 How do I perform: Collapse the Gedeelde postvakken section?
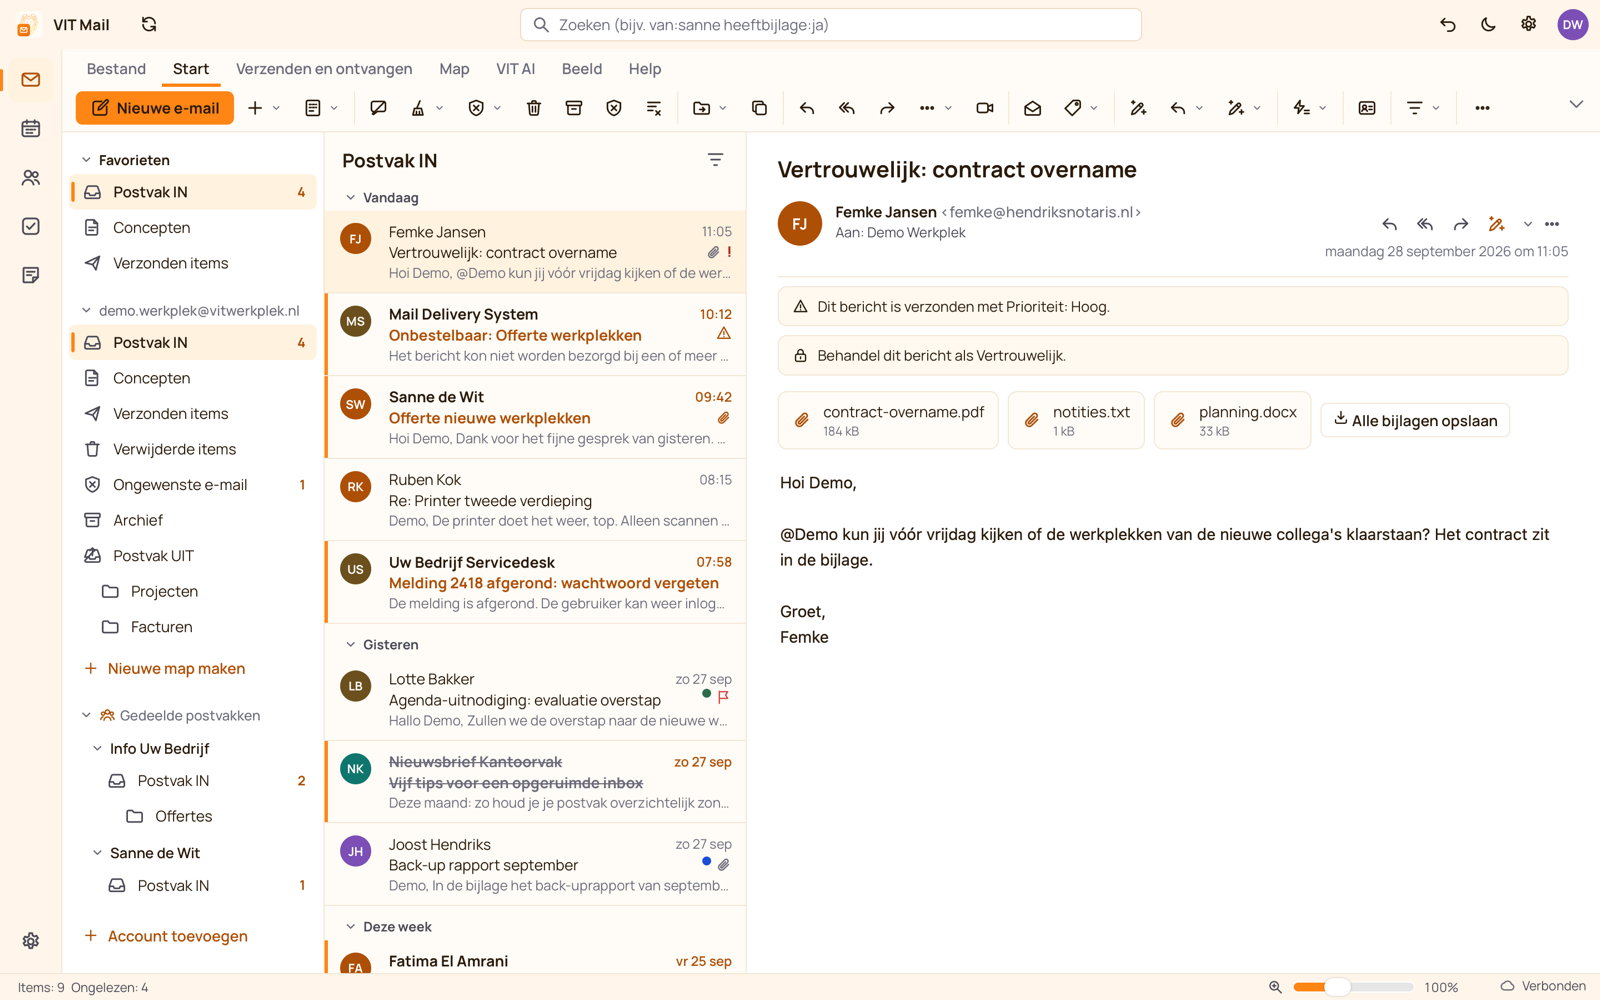coord(86,715)
